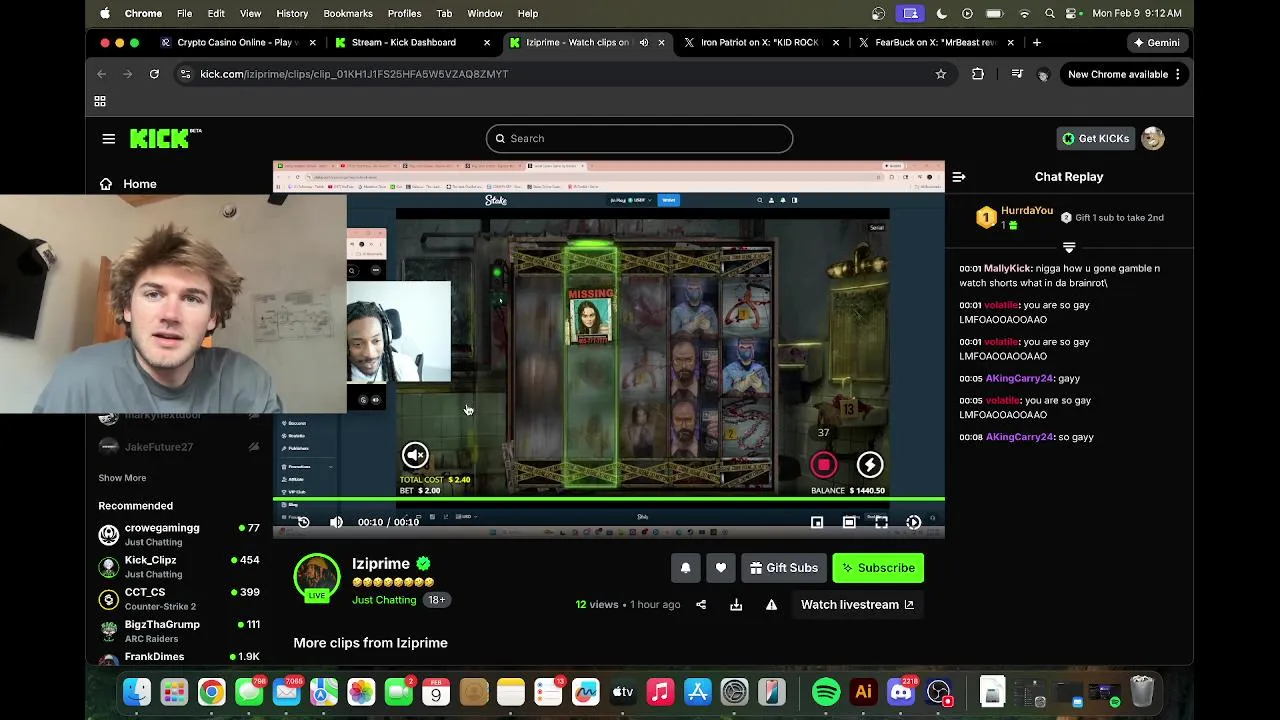
Task: Expand the gift leaderboard chevron in chat
Action: (x=1069, y=246)
